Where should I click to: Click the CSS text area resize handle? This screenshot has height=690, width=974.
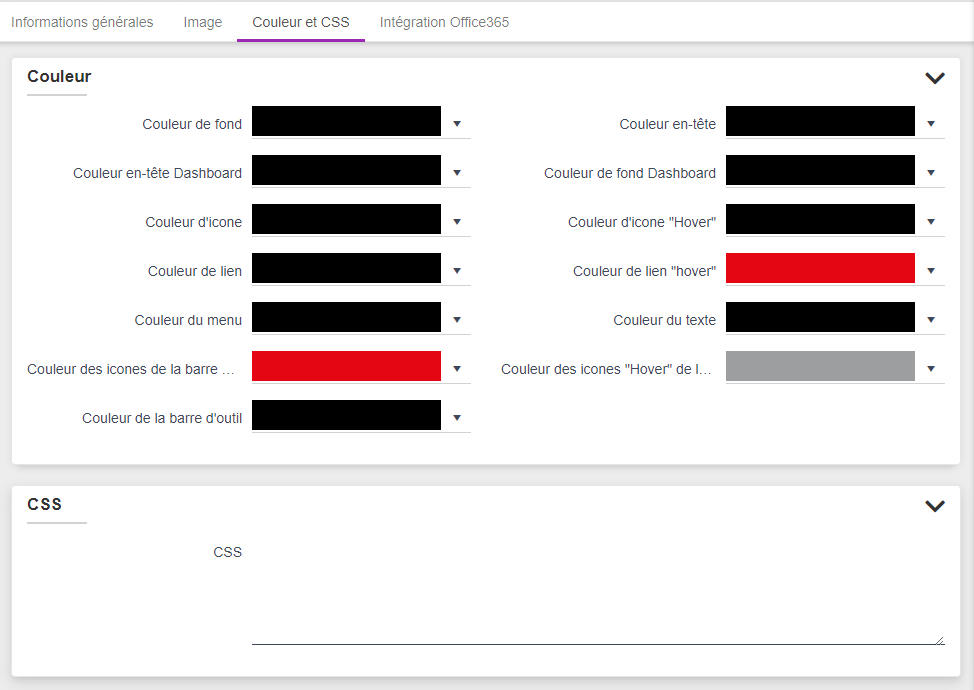click(939, 640)
